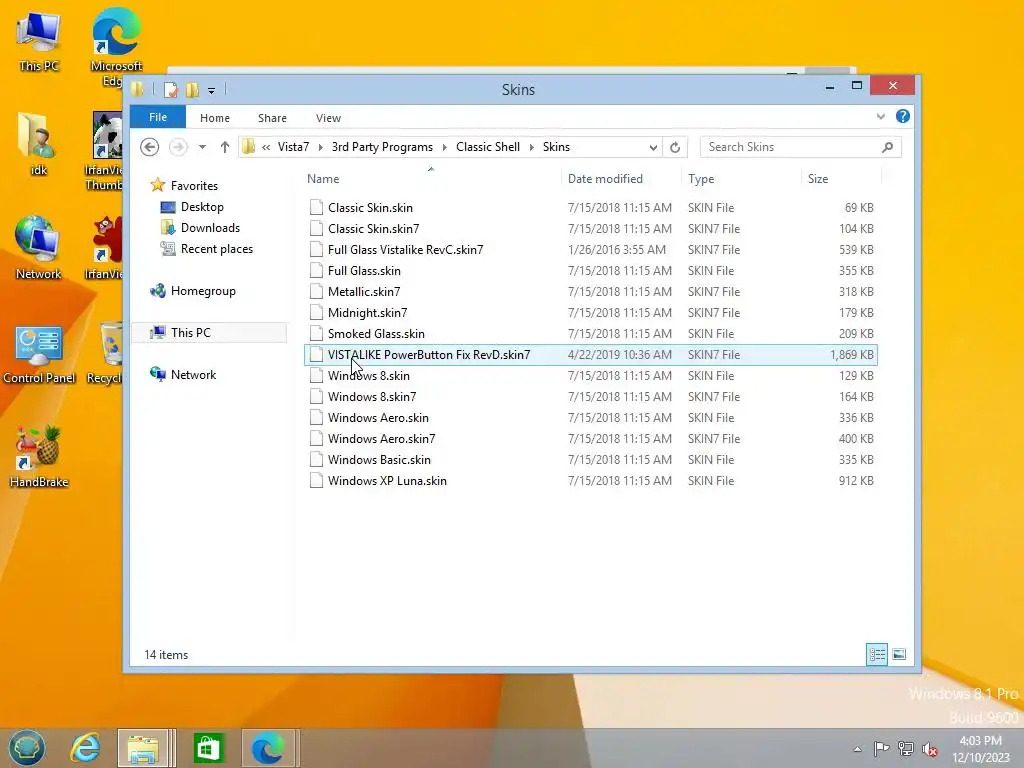Image resolution: width=1024 pixels, height=768 pixels.
Task: Click the search magnifier icon
Action: [x=888, y=147]
